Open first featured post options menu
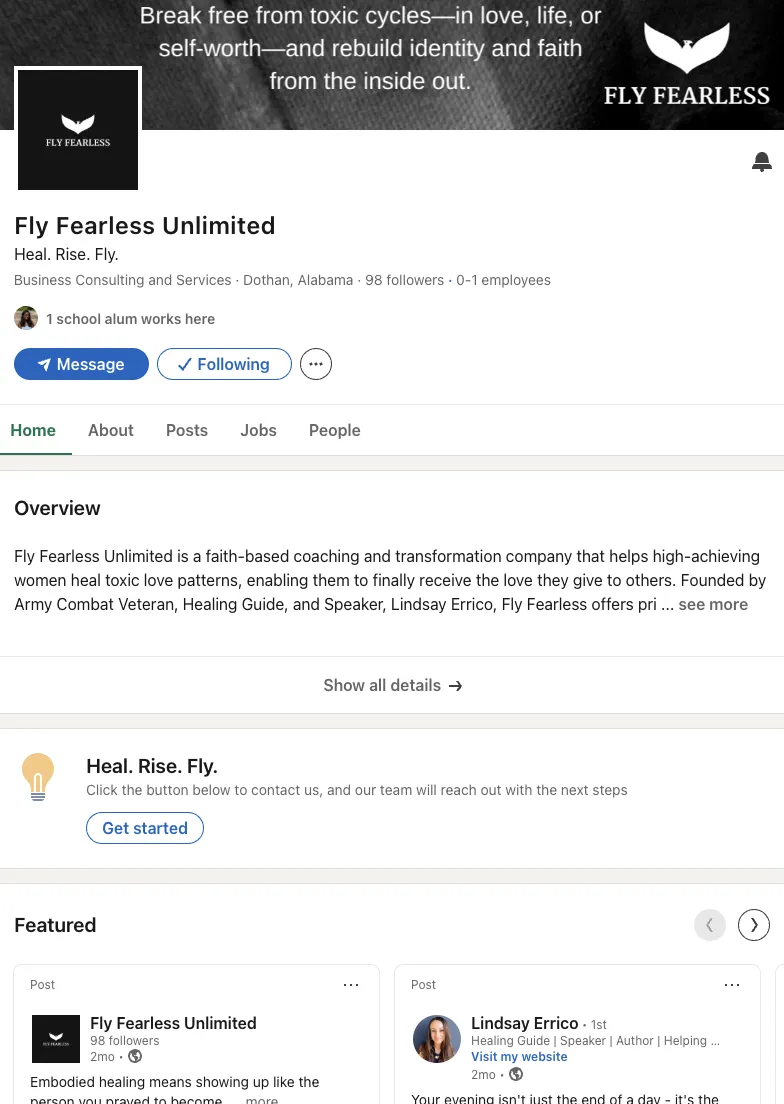 [x=351, y=985]
